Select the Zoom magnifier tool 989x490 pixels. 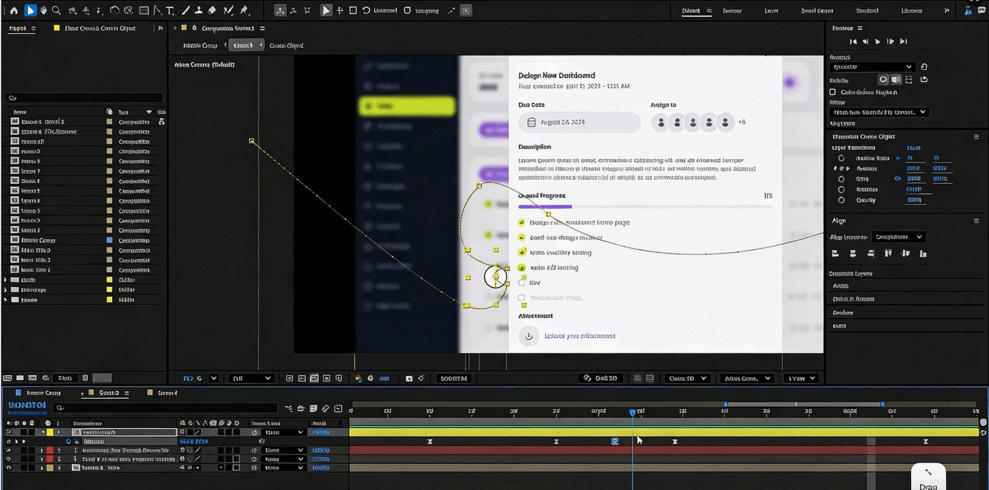pos(56,11)
